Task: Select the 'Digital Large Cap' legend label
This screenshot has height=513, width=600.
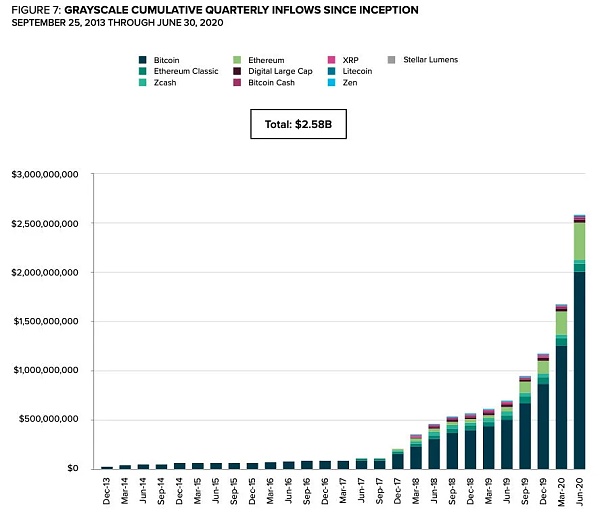Action: (x=280, y=71)
